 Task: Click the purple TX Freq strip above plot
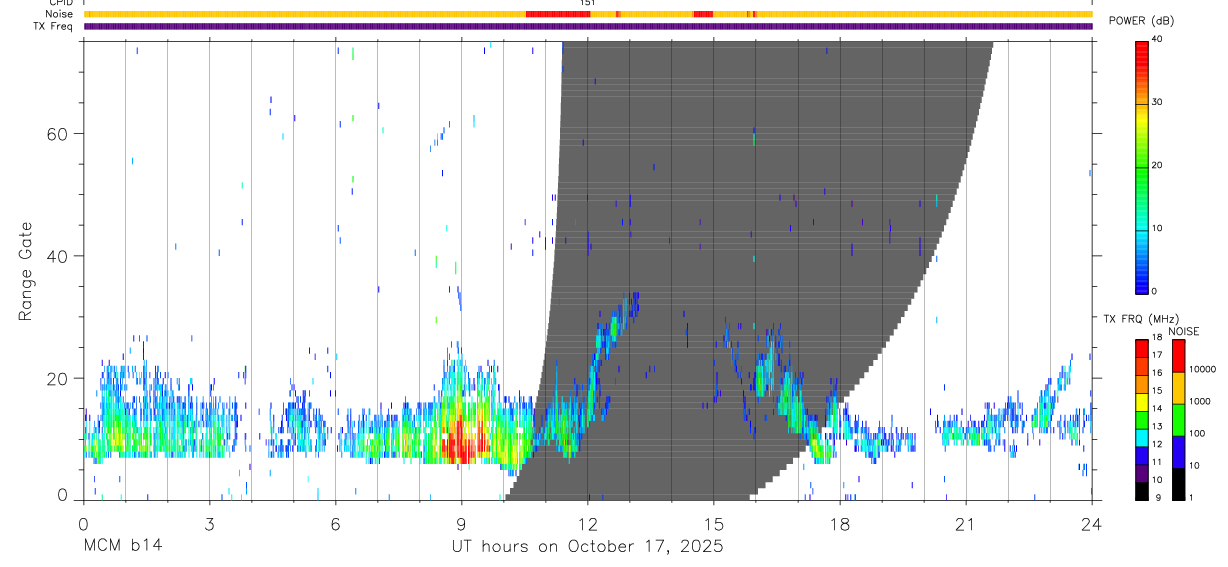pos(588,26)
